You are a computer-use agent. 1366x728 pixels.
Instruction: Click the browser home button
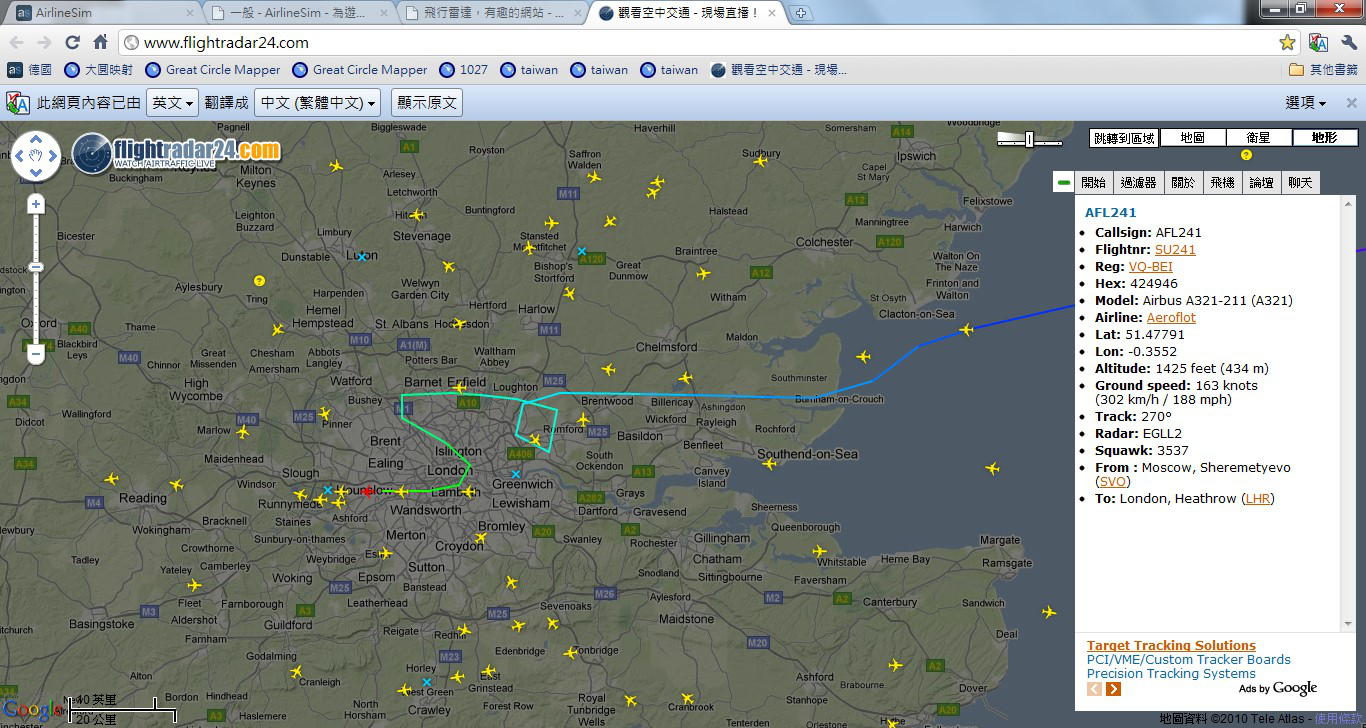(100, 42)
